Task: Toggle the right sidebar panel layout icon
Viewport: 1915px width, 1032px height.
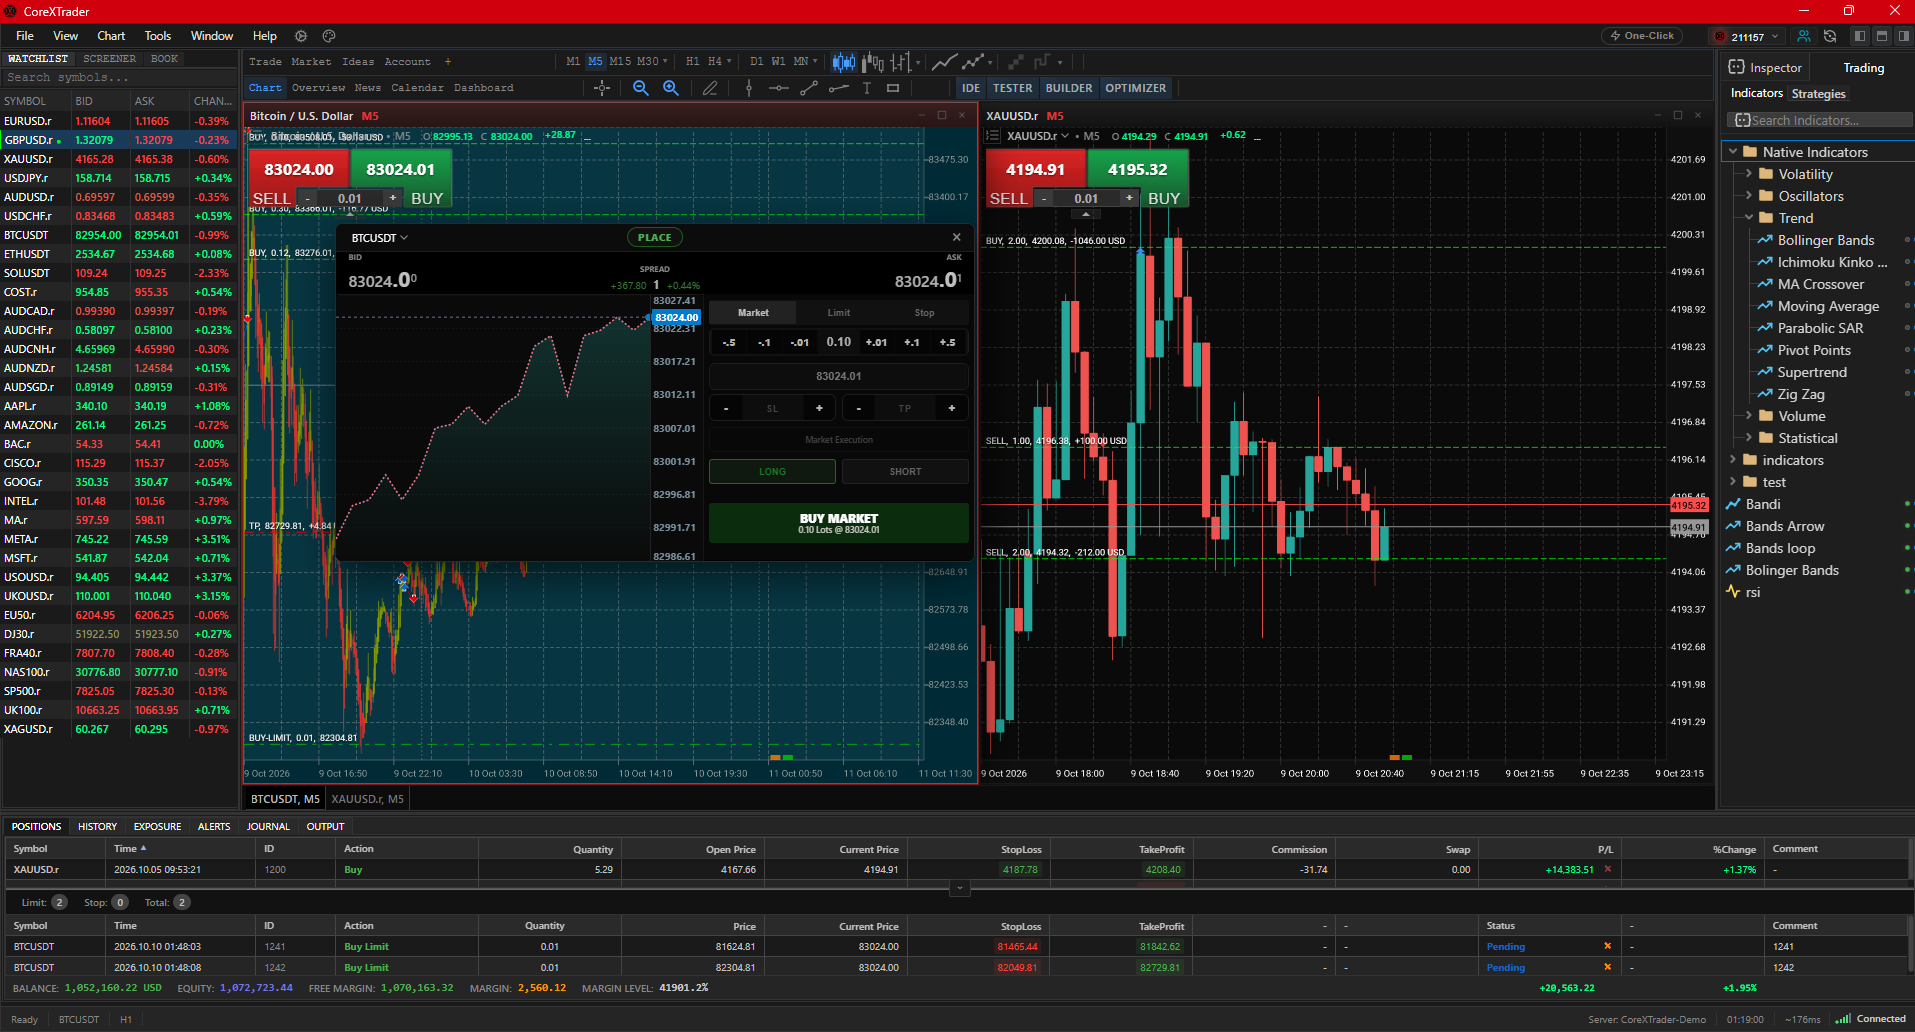Action: (x=1904, y=36)
